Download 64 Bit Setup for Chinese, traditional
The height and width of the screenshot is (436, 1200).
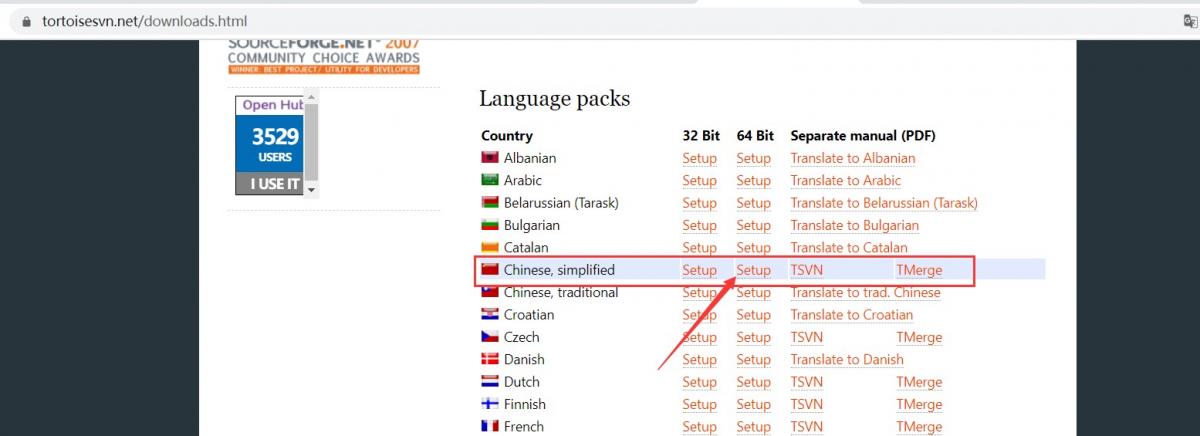[753, 292]
